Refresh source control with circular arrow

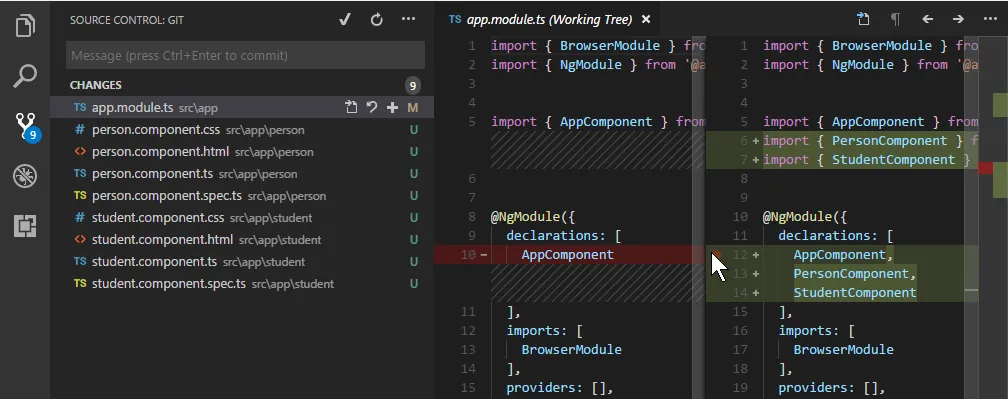[377, 19]
